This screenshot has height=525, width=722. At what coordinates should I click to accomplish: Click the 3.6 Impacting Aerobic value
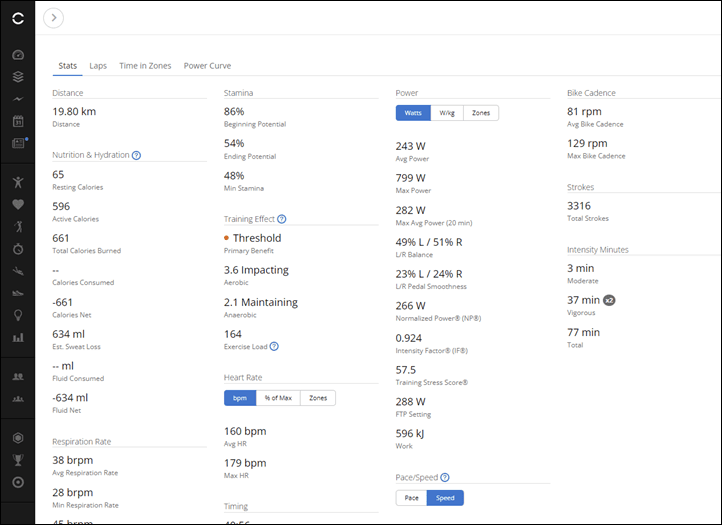(256, 270)
